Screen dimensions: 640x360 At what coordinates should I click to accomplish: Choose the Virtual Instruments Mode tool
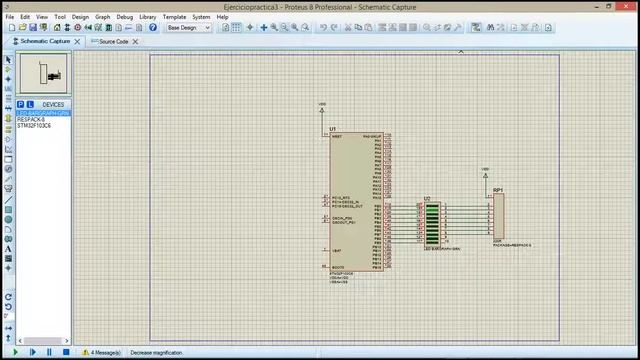pos(8,189)
